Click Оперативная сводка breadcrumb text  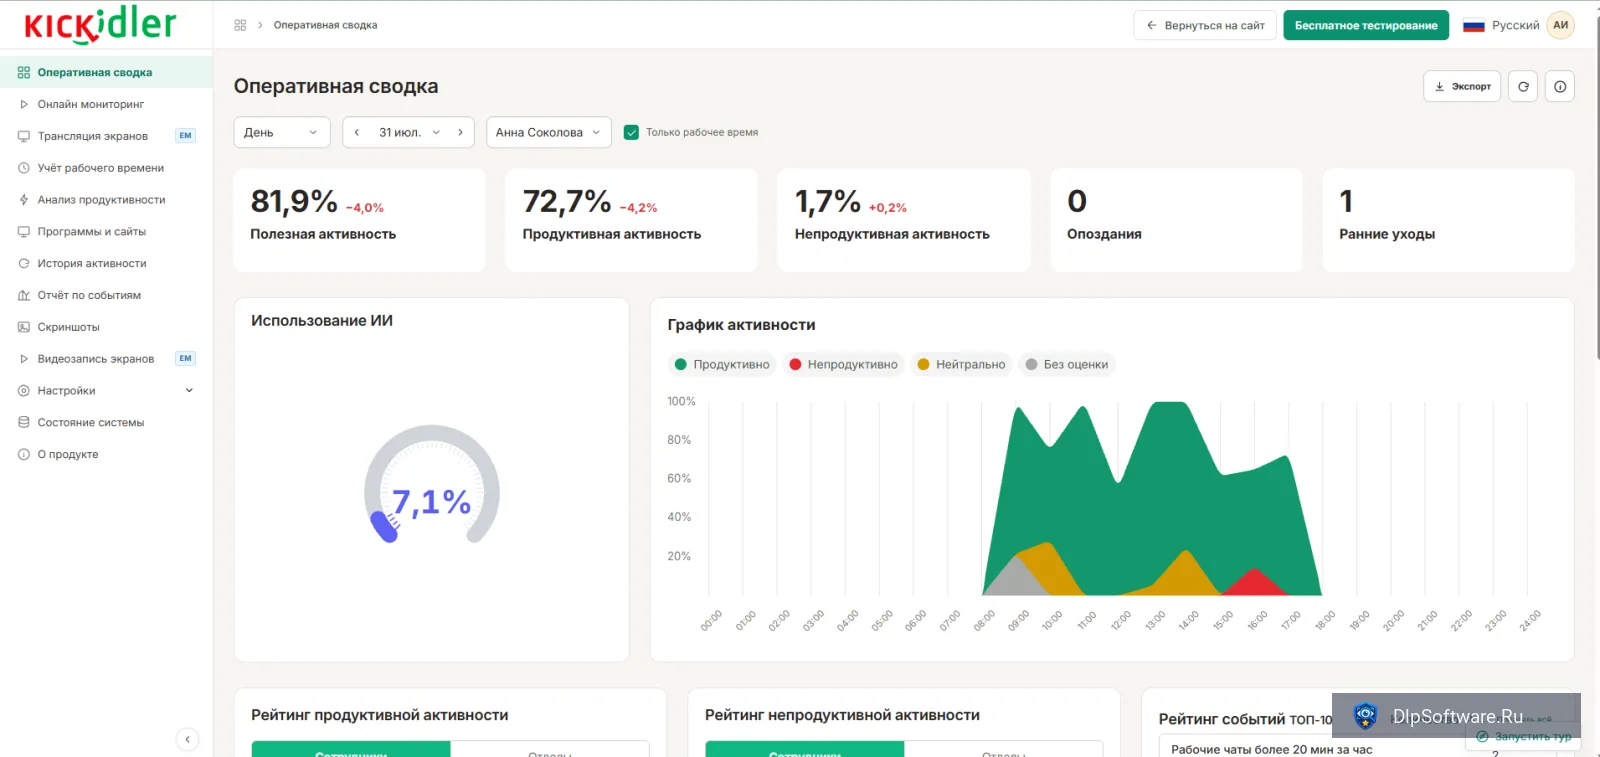point(326,25)
